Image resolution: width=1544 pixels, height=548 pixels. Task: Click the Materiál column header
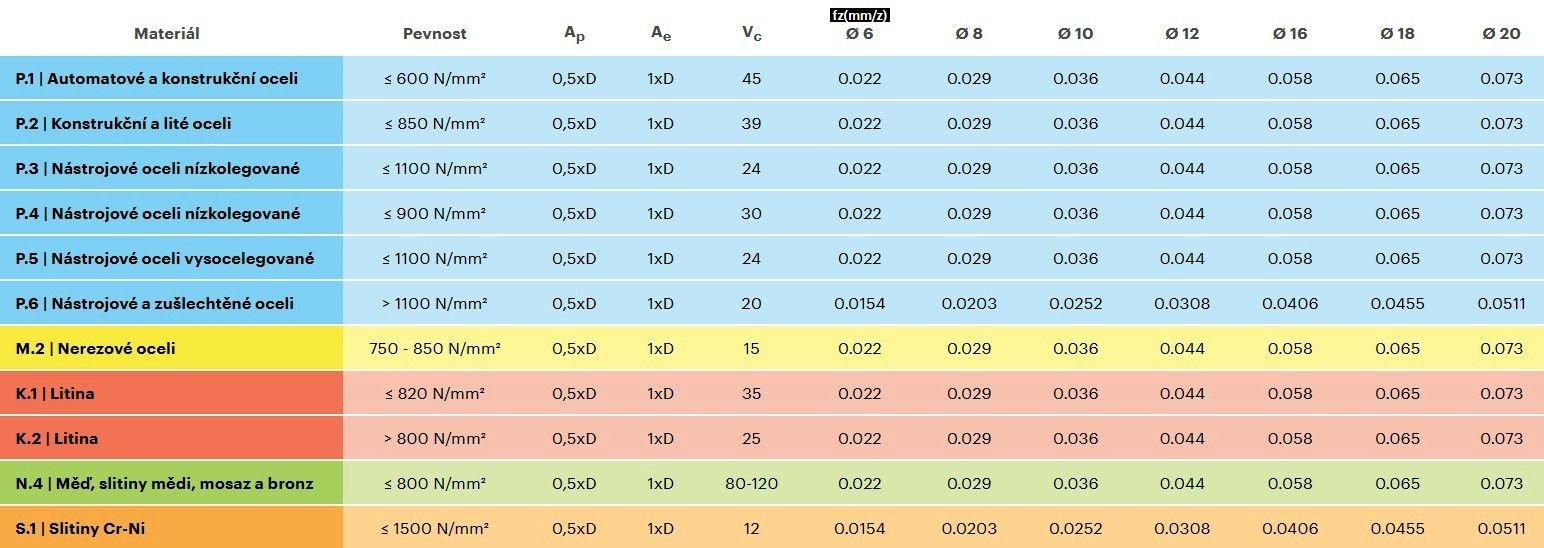tap(167, 34)
